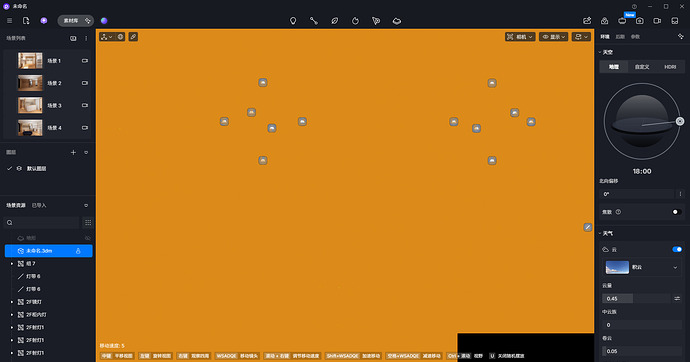Toggle the world coordinate globe icon

pyautogui.click(x=120, y=37)
